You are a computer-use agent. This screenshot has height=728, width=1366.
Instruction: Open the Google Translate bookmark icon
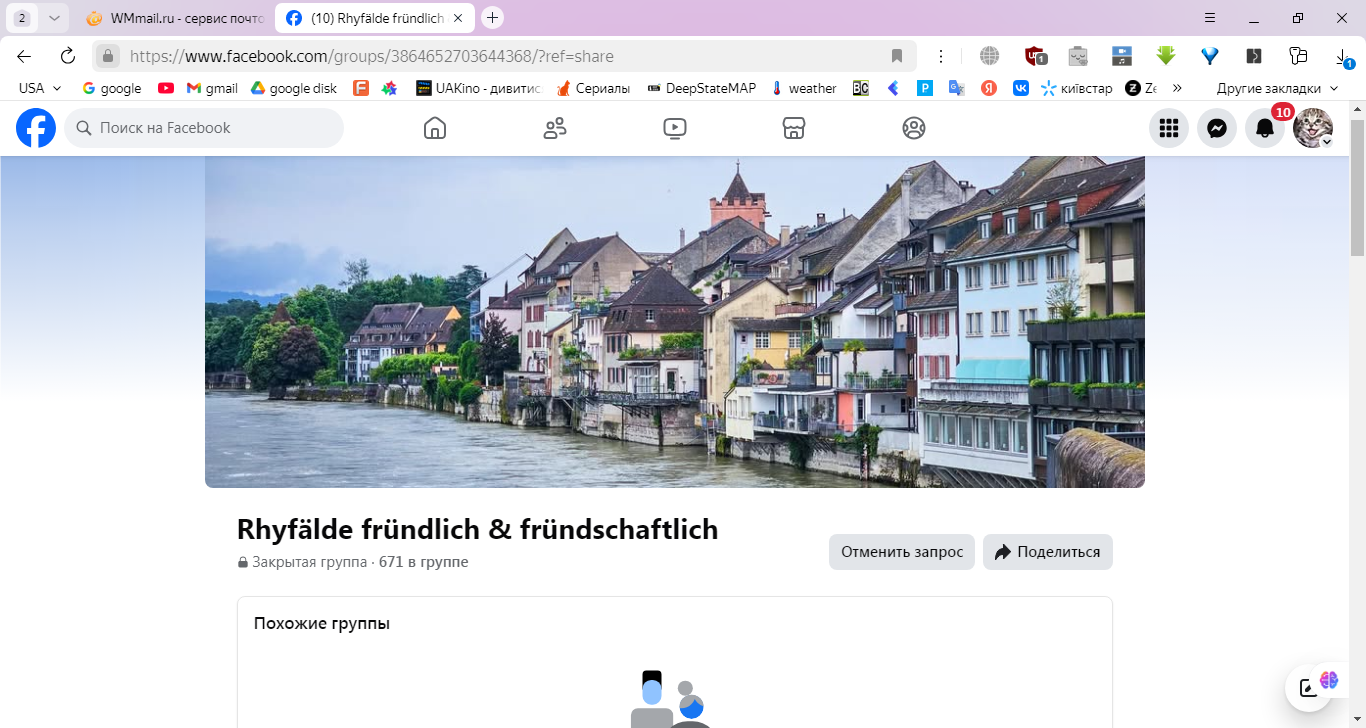[x=956, y=88]
